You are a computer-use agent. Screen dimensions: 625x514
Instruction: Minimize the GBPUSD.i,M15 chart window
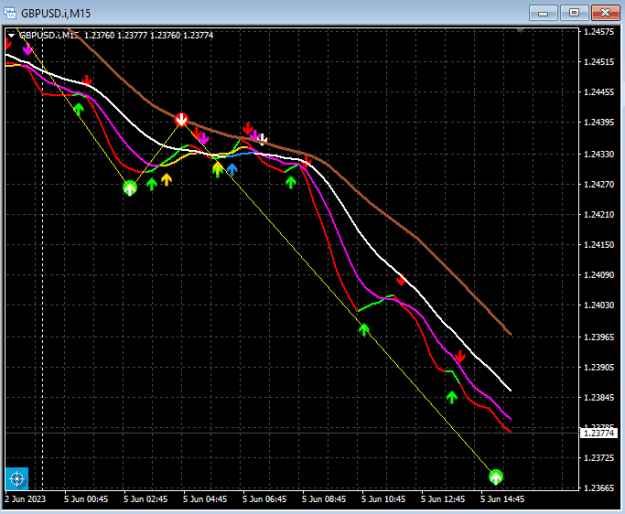click(x=543, y=13)
